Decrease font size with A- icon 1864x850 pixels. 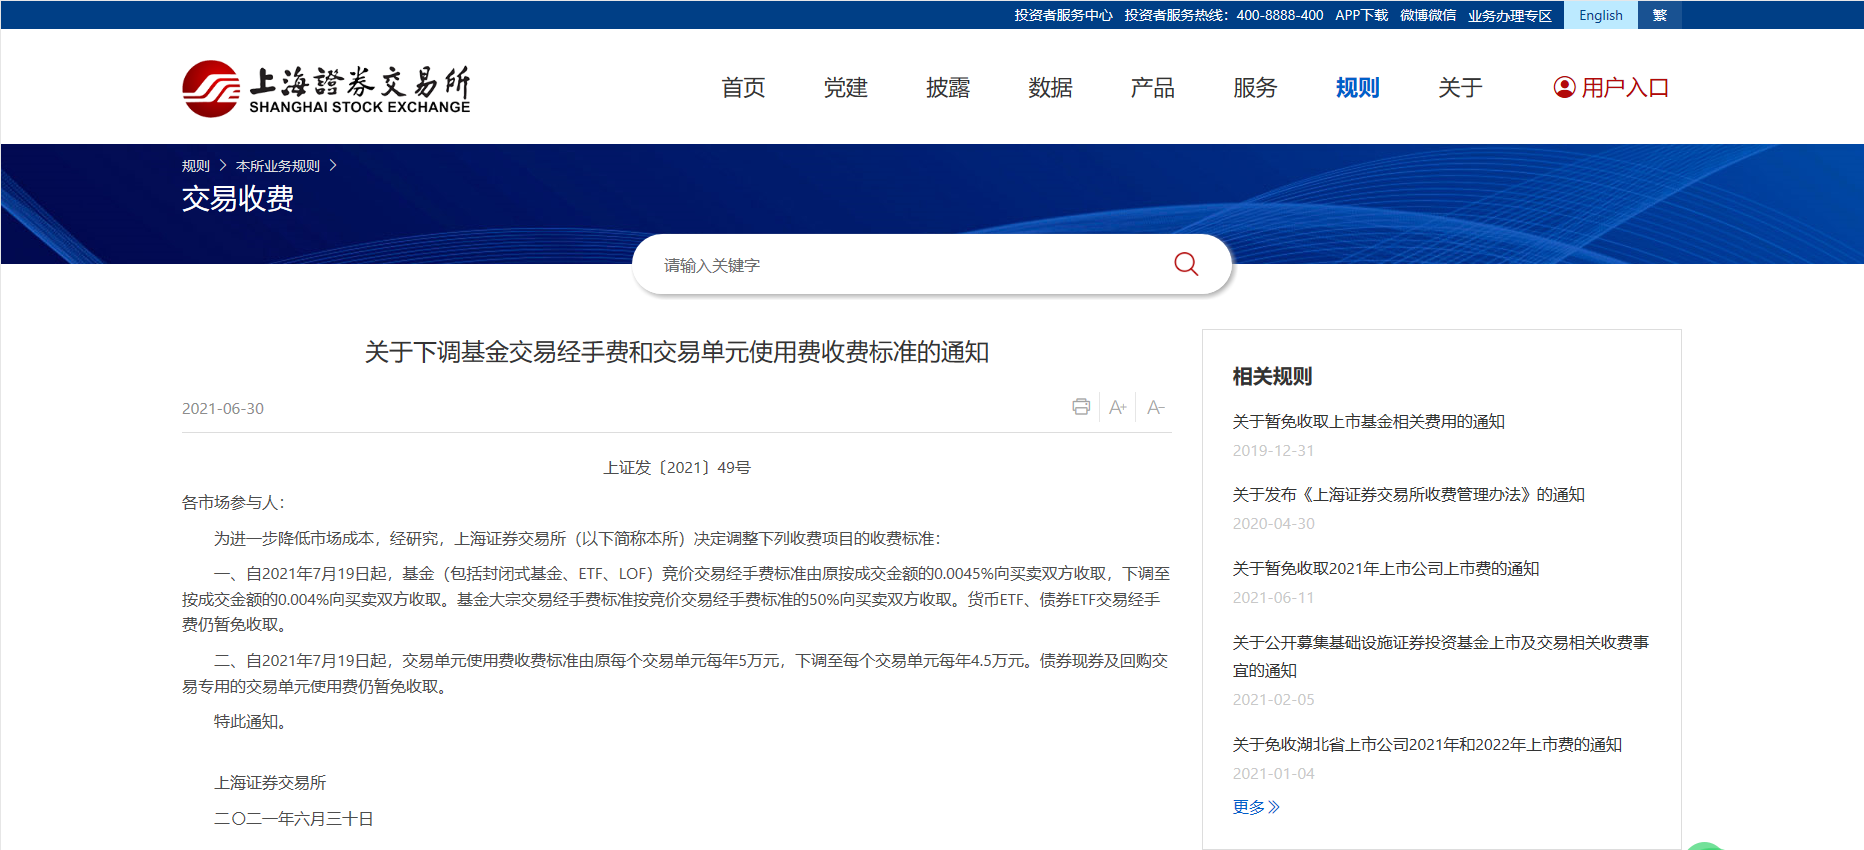pos(1155,407)
